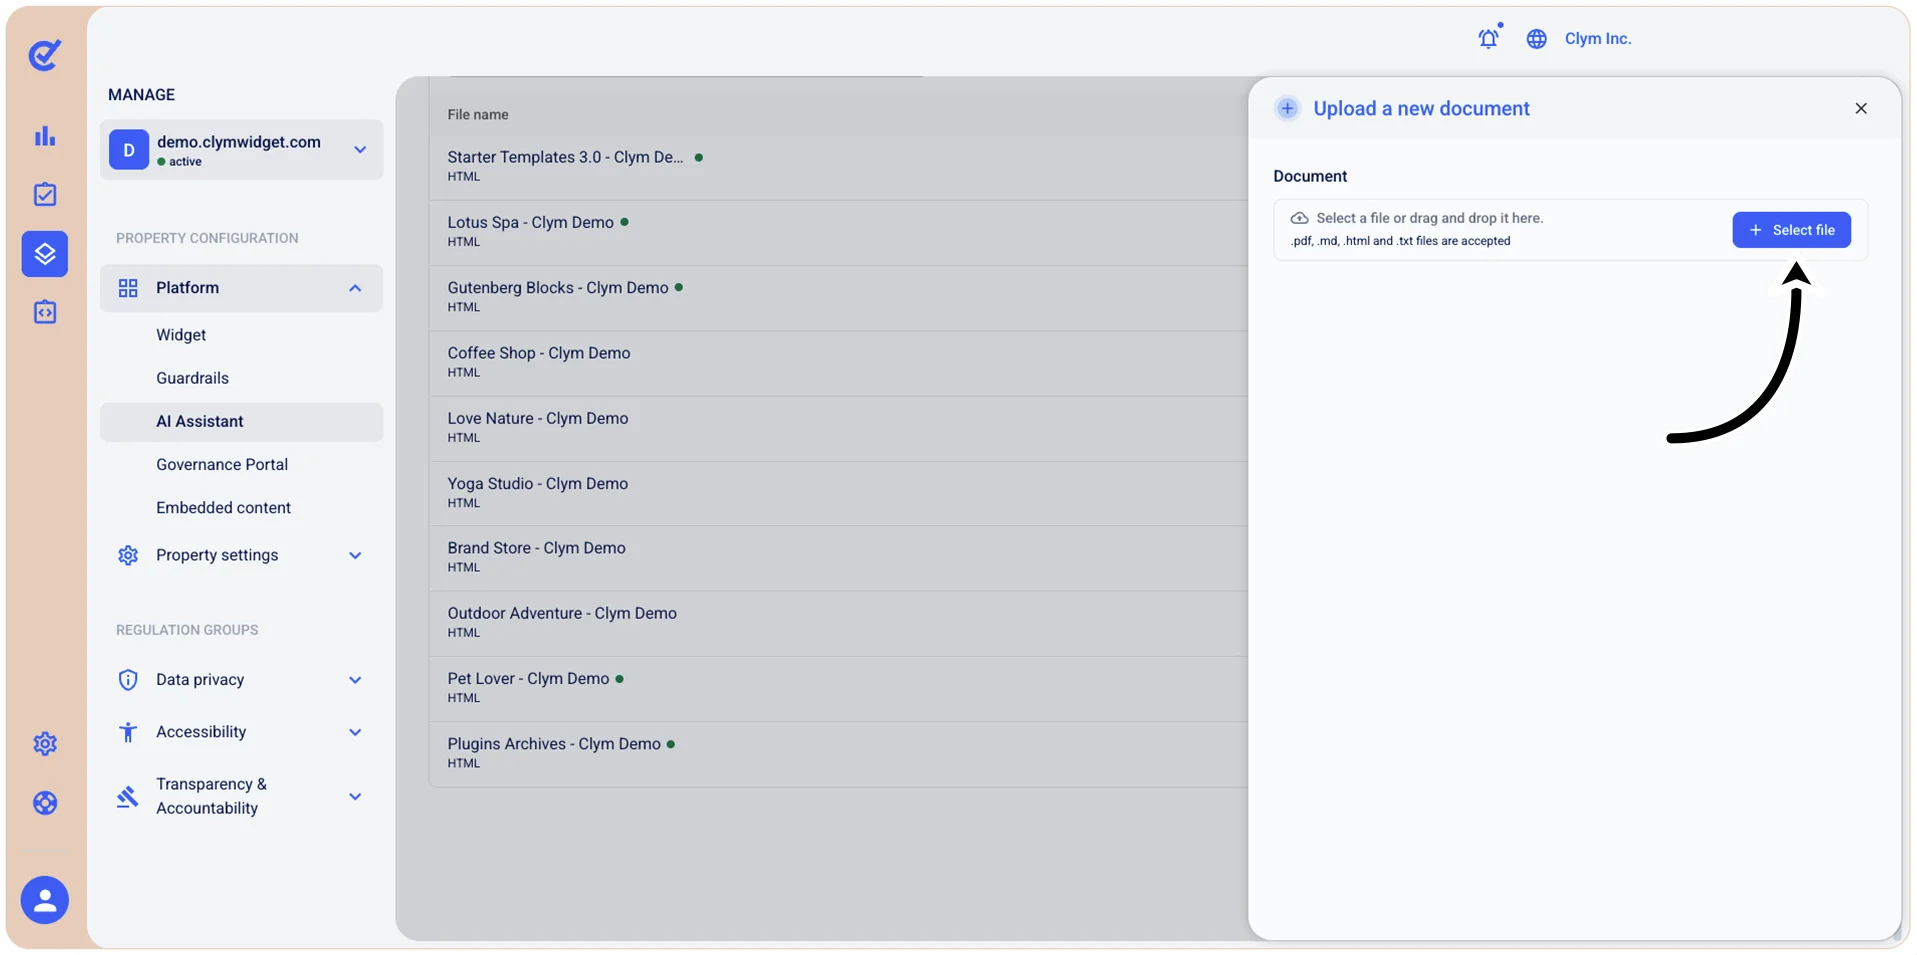This screenshot has height=955, width=1917.
Task: Open the settings gear in left rail
Action: point(45,744)
